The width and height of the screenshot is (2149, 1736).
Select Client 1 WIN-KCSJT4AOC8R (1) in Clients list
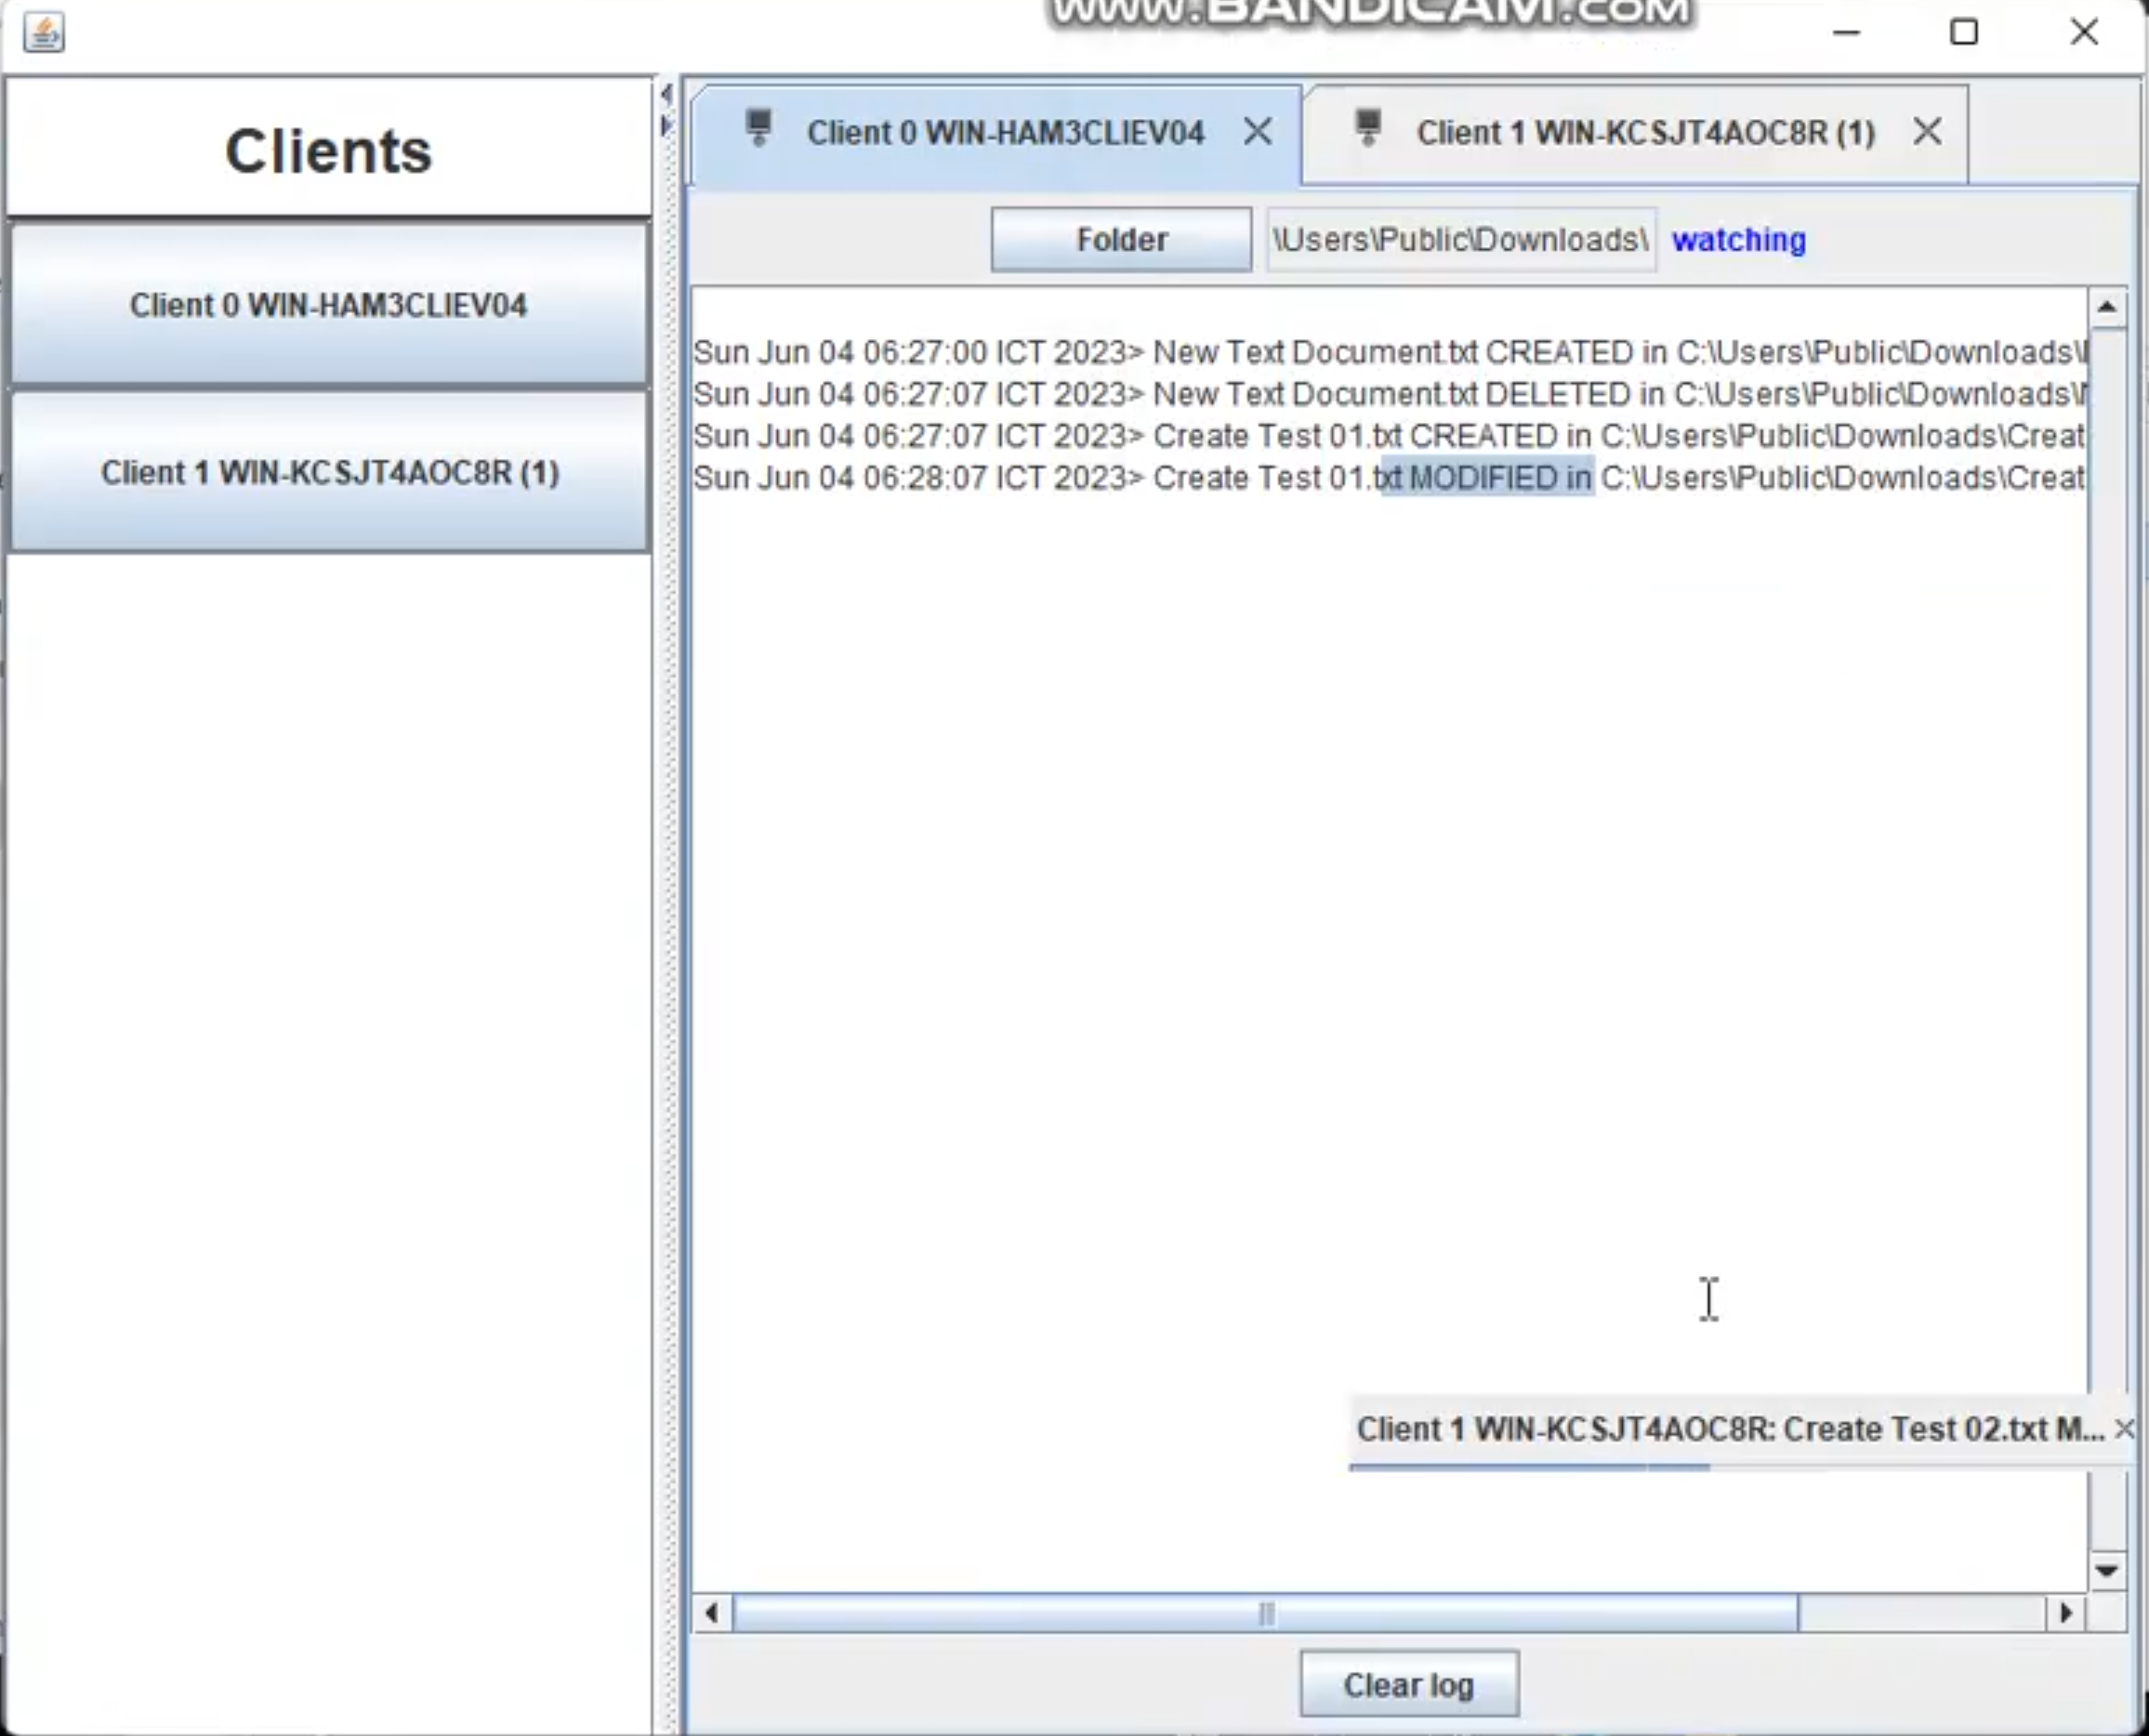tap(328, 473)
